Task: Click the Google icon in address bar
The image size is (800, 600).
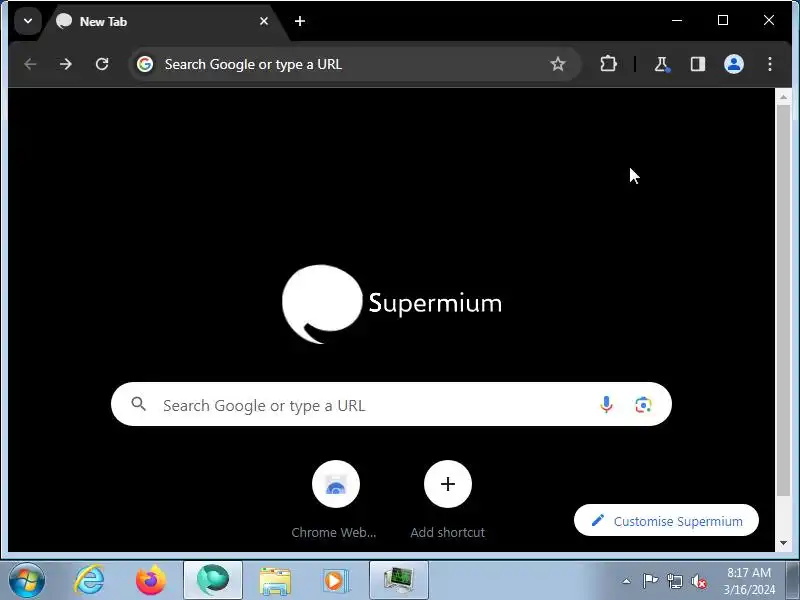Action: [145, 64]
